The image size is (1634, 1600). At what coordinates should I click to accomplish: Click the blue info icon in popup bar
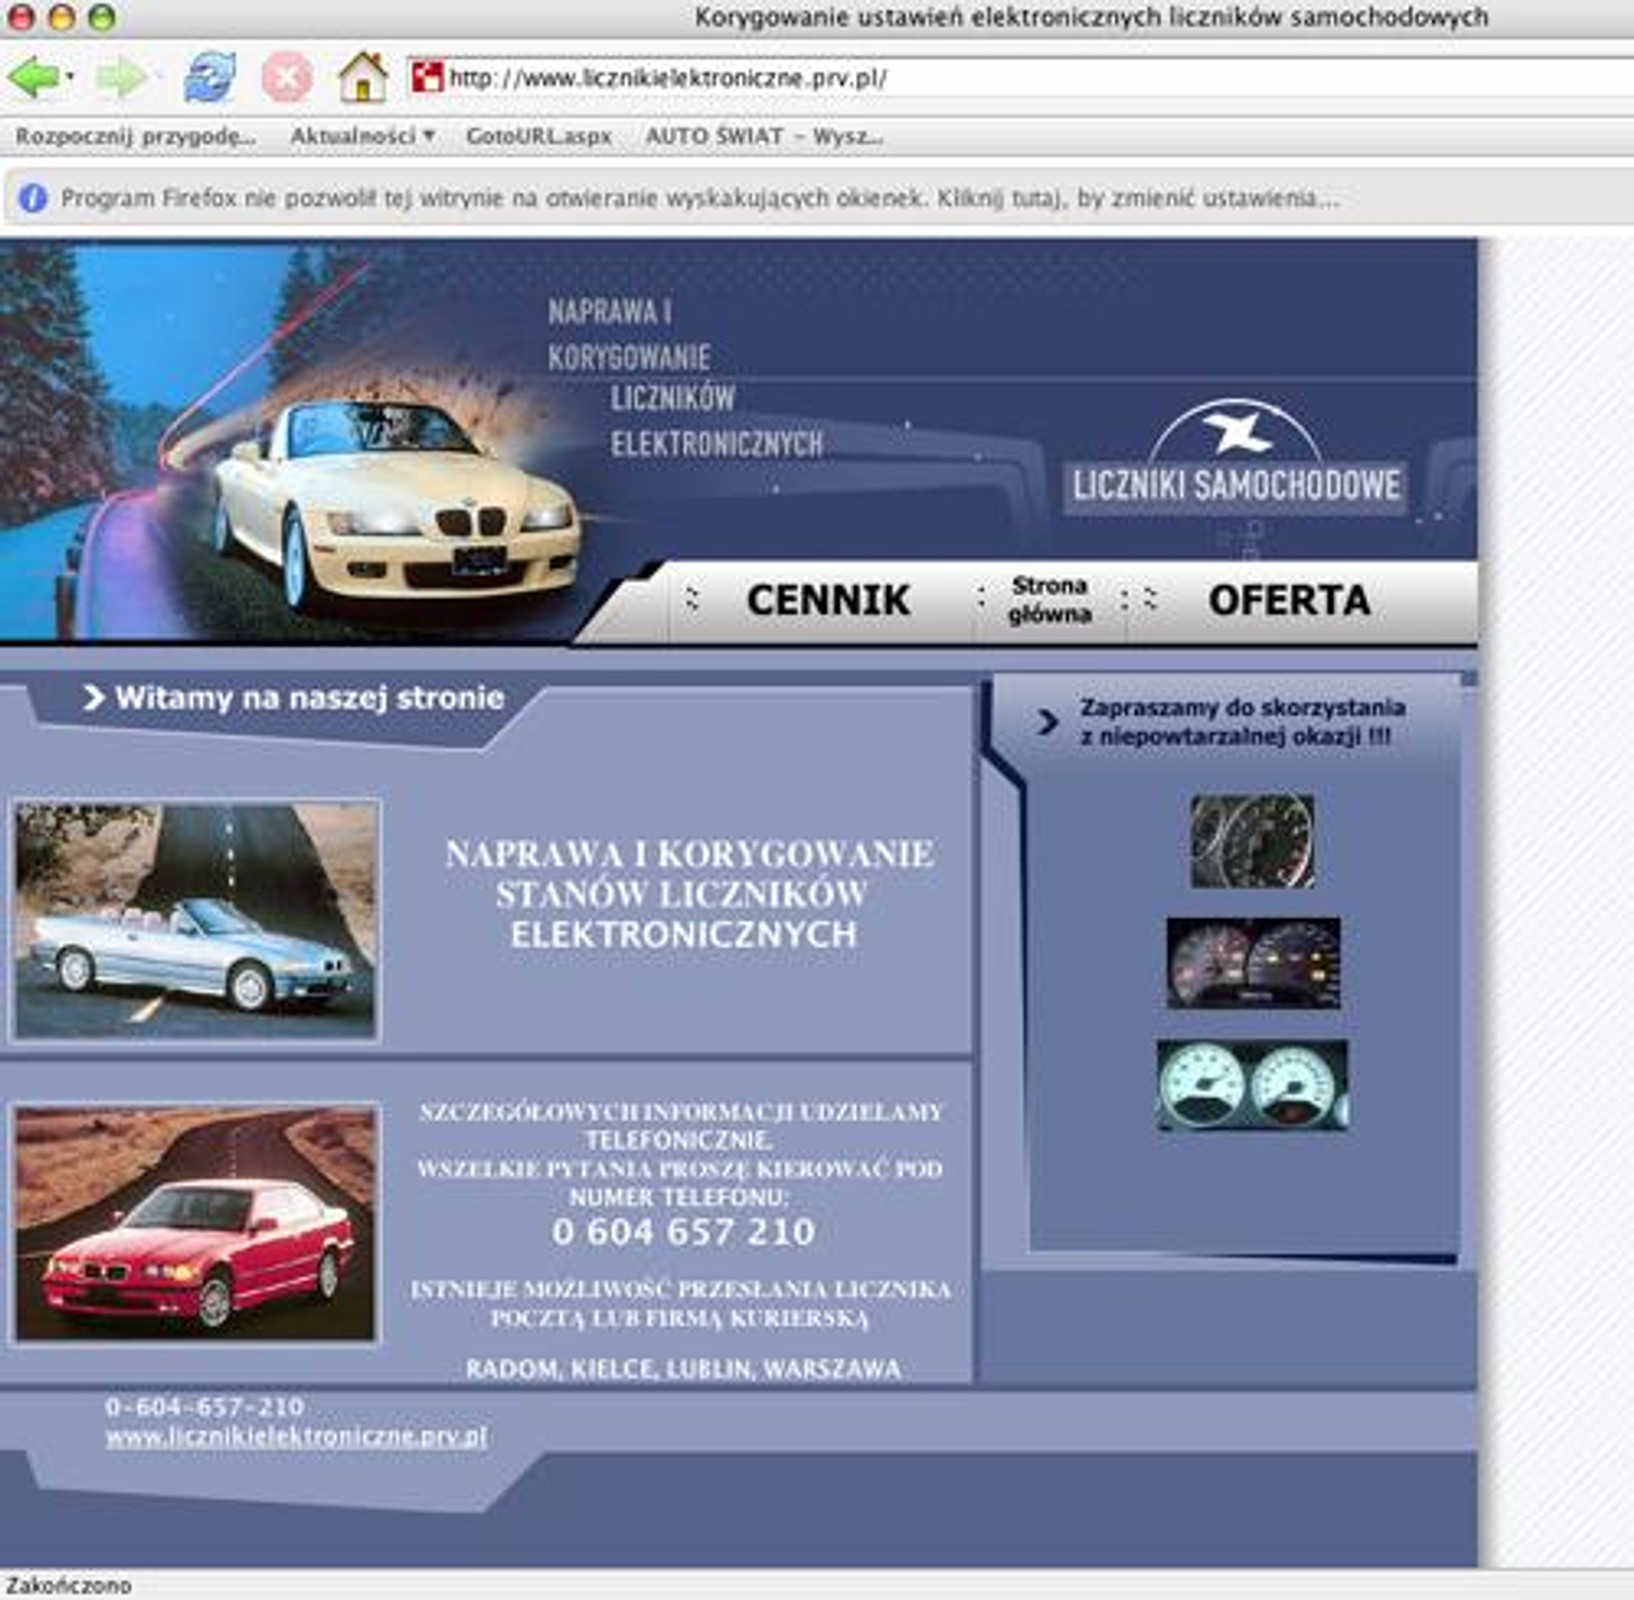point(32,198)
